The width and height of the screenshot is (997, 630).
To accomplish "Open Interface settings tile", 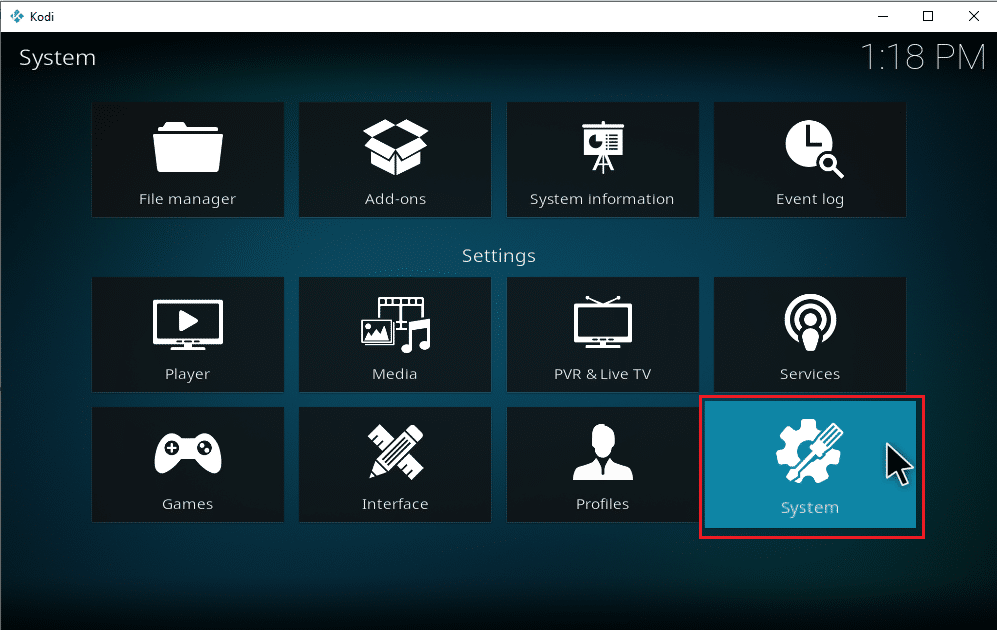I will (x=395, y=465).
